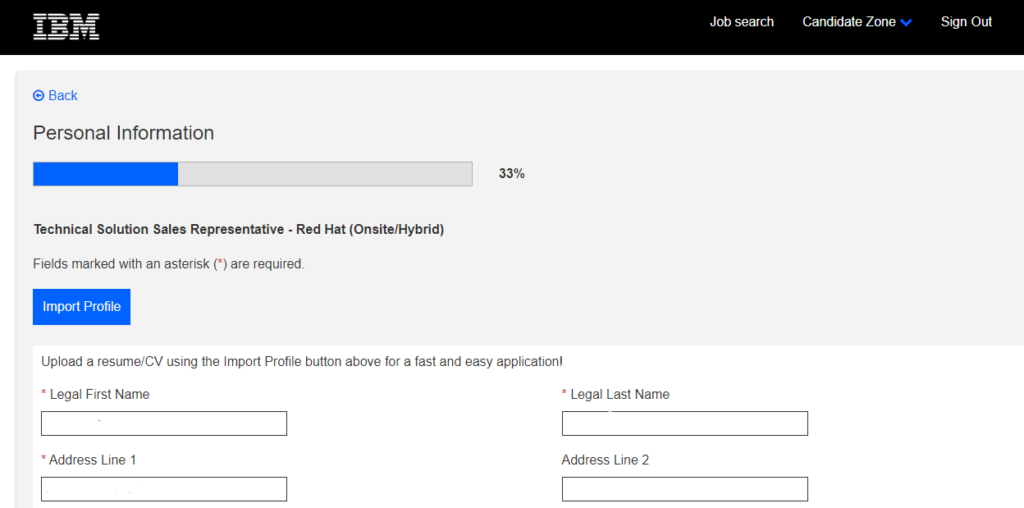
Task: Click the 'Upload a resume/CV' instruction text
Action: (x=302, y=361)
